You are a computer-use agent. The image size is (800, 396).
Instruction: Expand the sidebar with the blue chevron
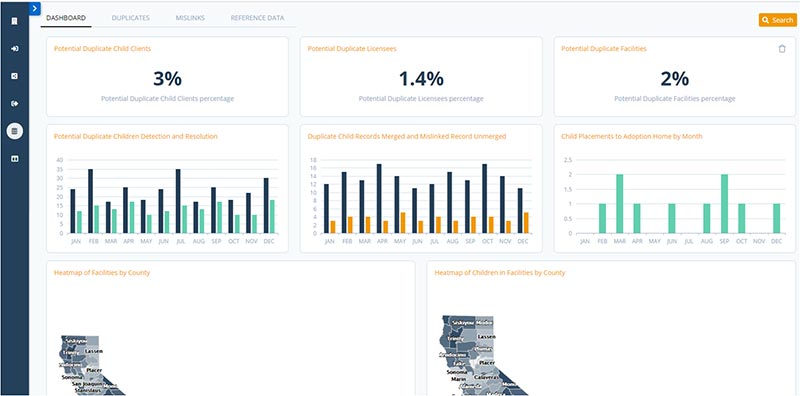pyautogui.click(x=35, y=9)
